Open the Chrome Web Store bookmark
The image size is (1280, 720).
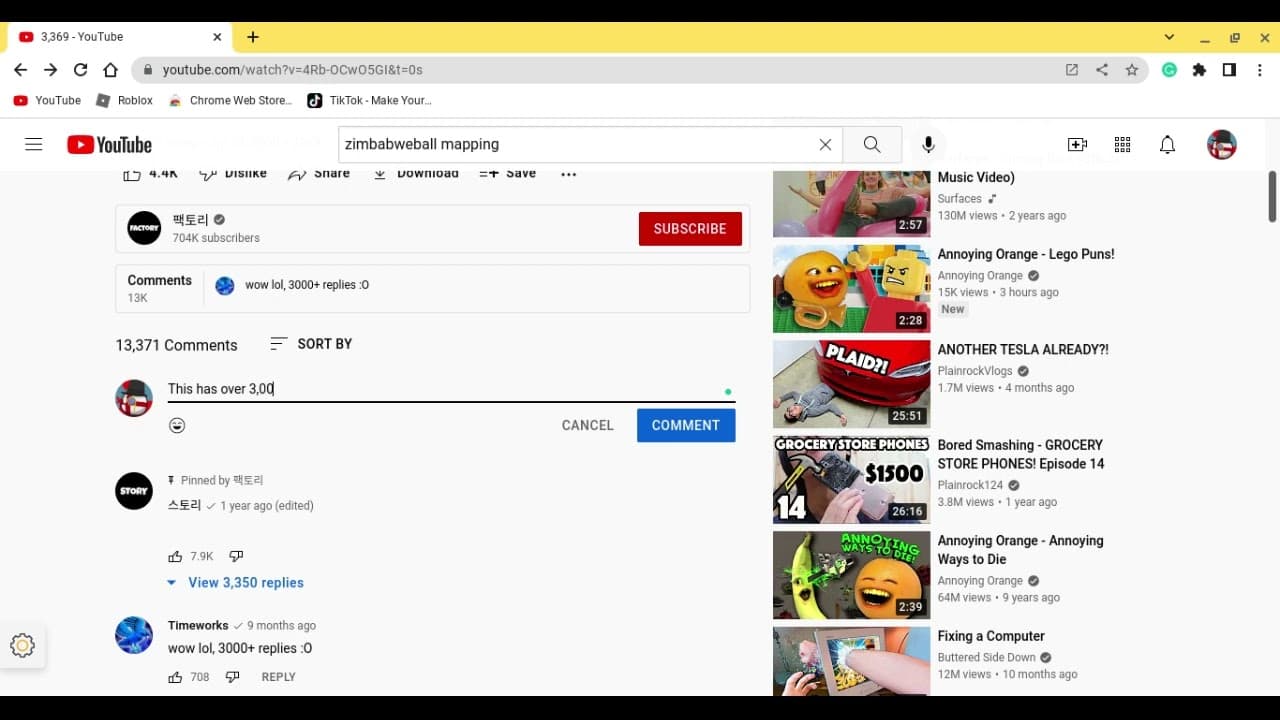(231, 100)
